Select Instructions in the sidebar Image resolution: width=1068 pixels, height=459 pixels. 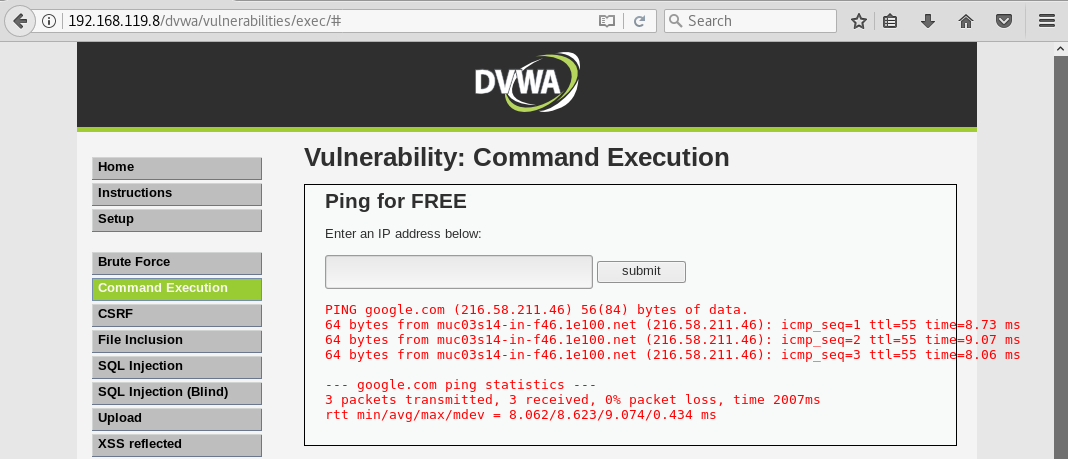pos(177,194)
